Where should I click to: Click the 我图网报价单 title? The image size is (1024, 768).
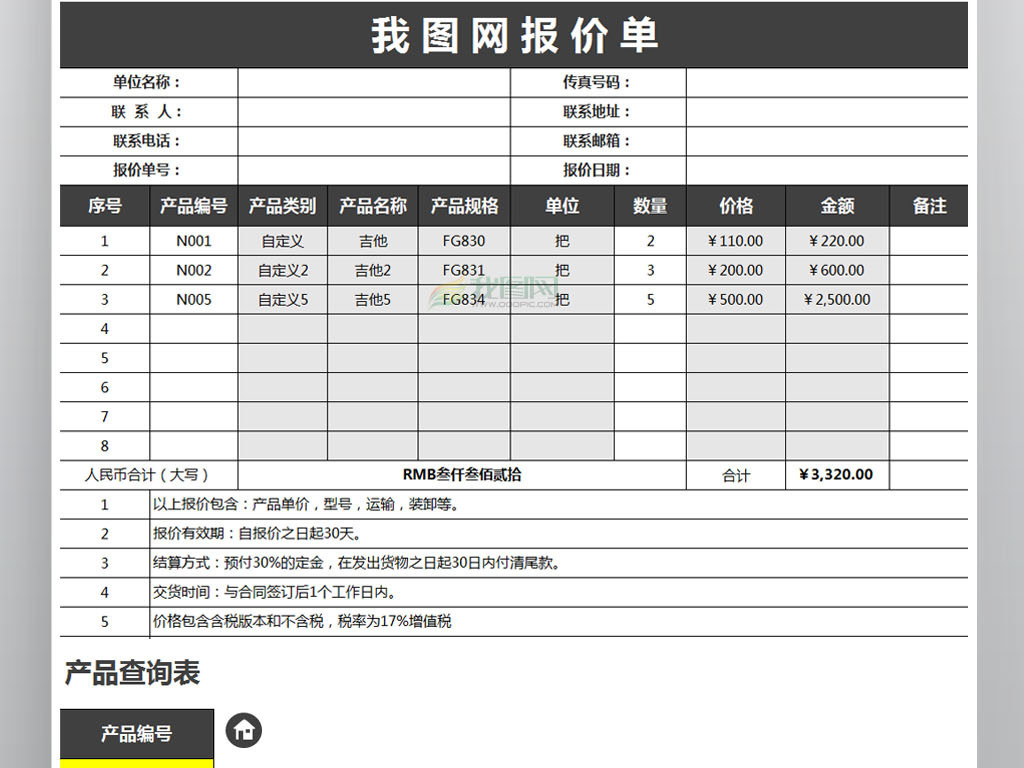pos(514,35)
